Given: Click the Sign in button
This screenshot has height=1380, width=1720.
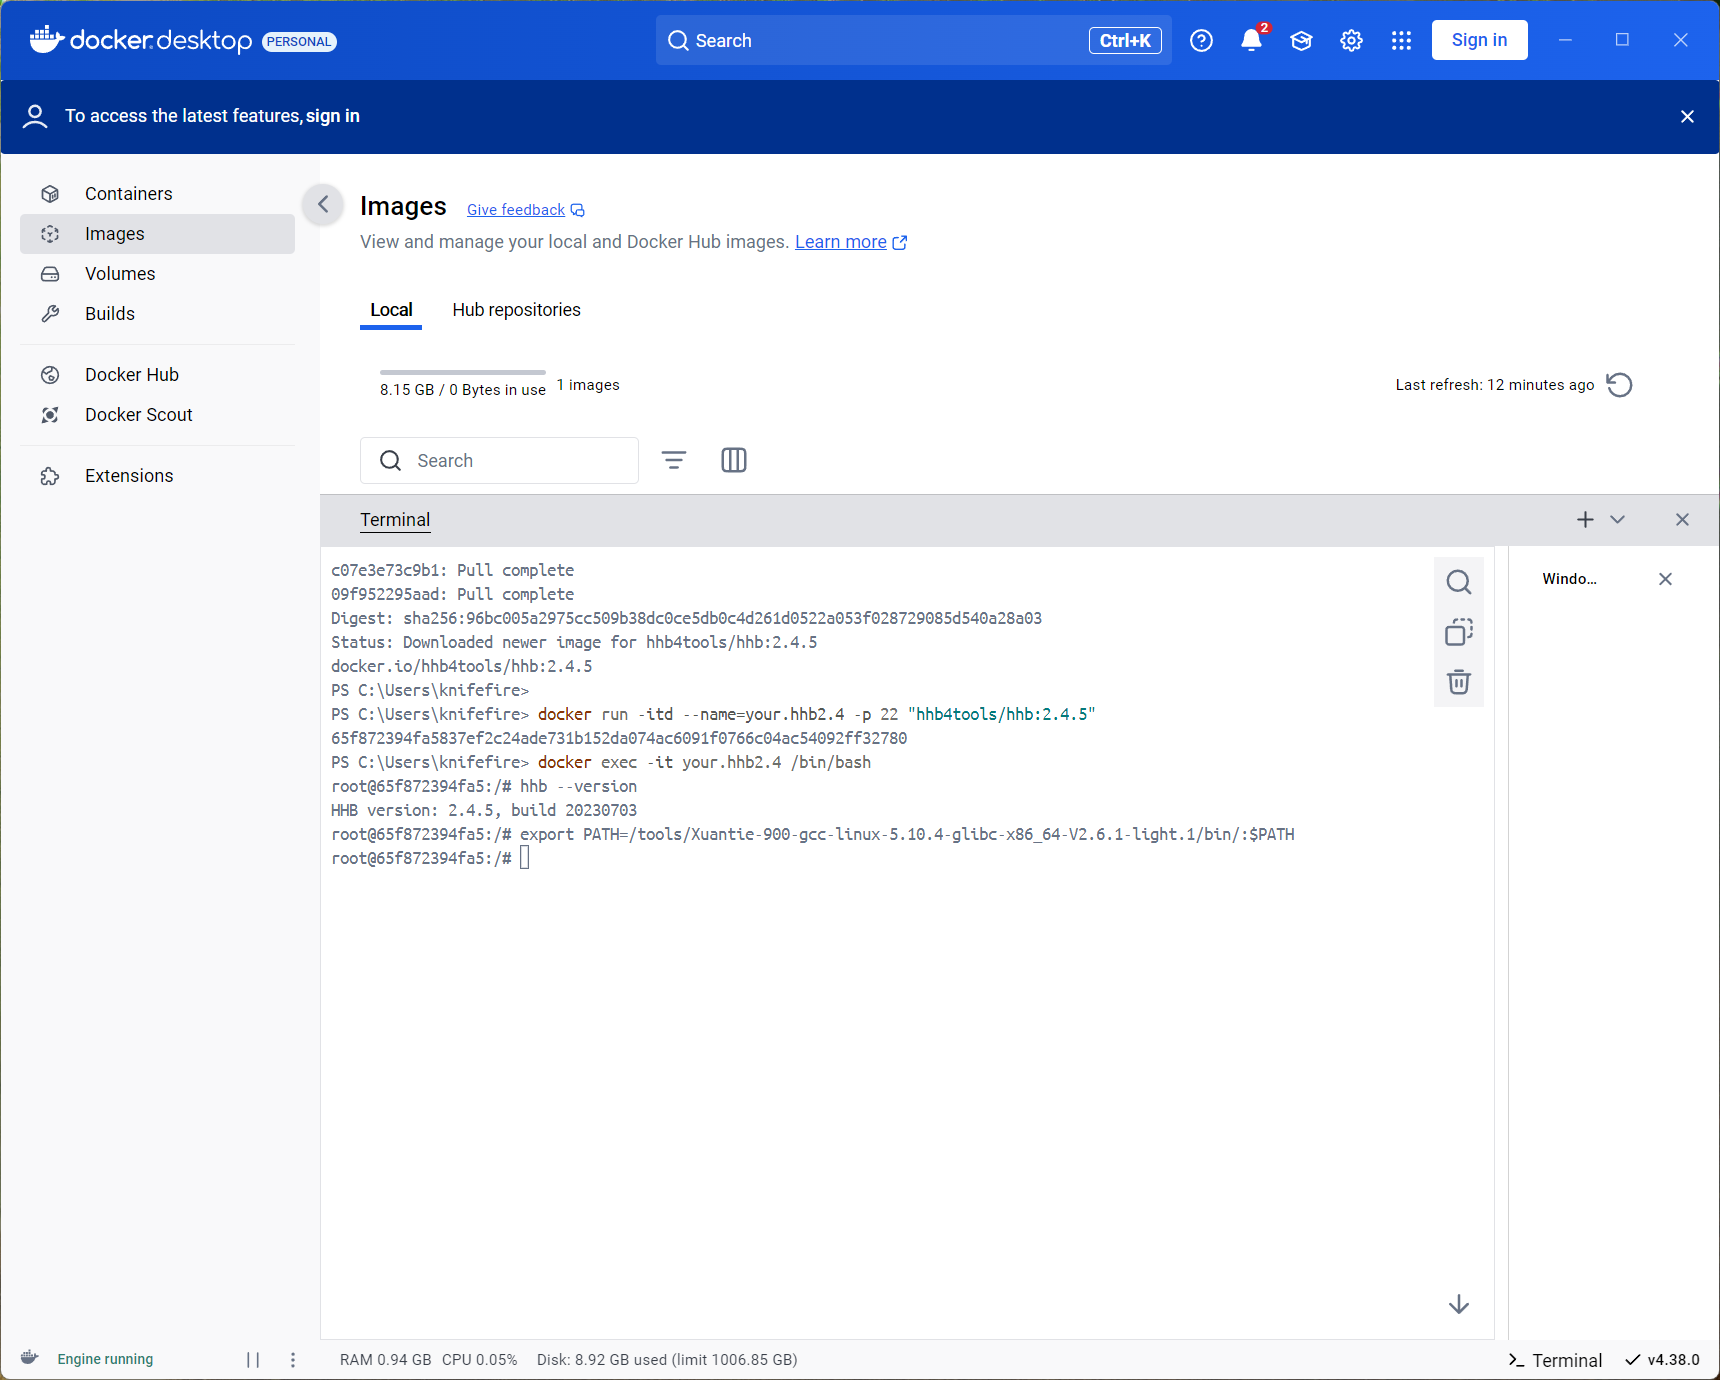Looking at the screenshot, I should 1479,40.
